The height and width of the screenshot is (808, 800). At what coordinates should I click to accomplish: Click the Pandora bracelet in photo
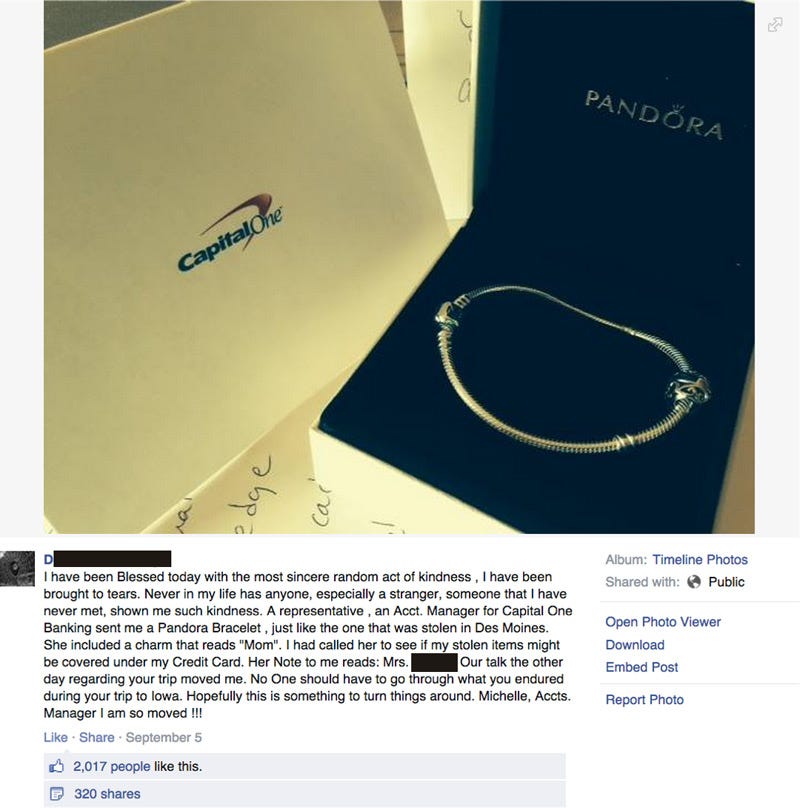pos(572,368)
